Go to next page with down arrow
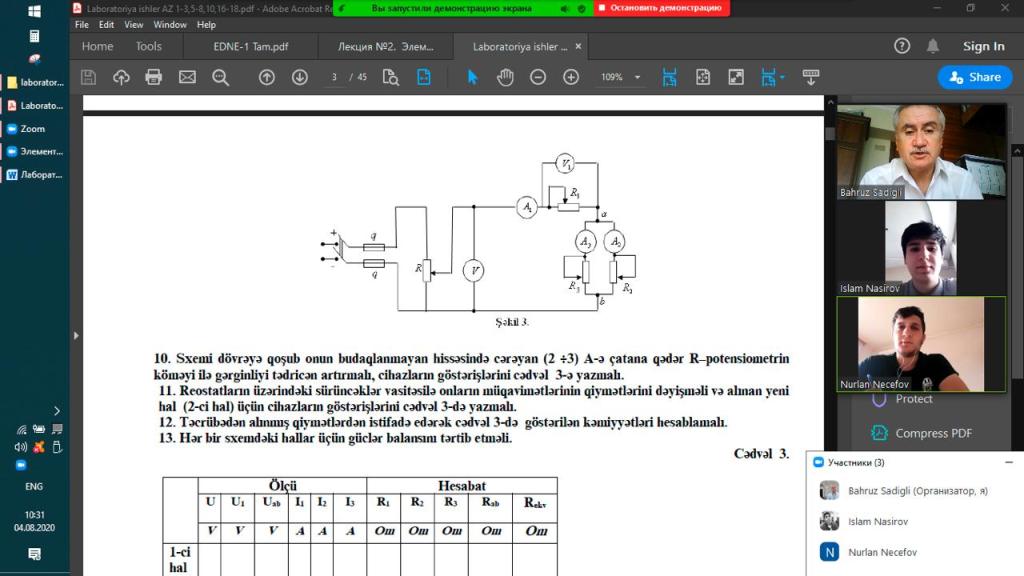Viewport: 1024px width, 576px height. tap(300, 77)
